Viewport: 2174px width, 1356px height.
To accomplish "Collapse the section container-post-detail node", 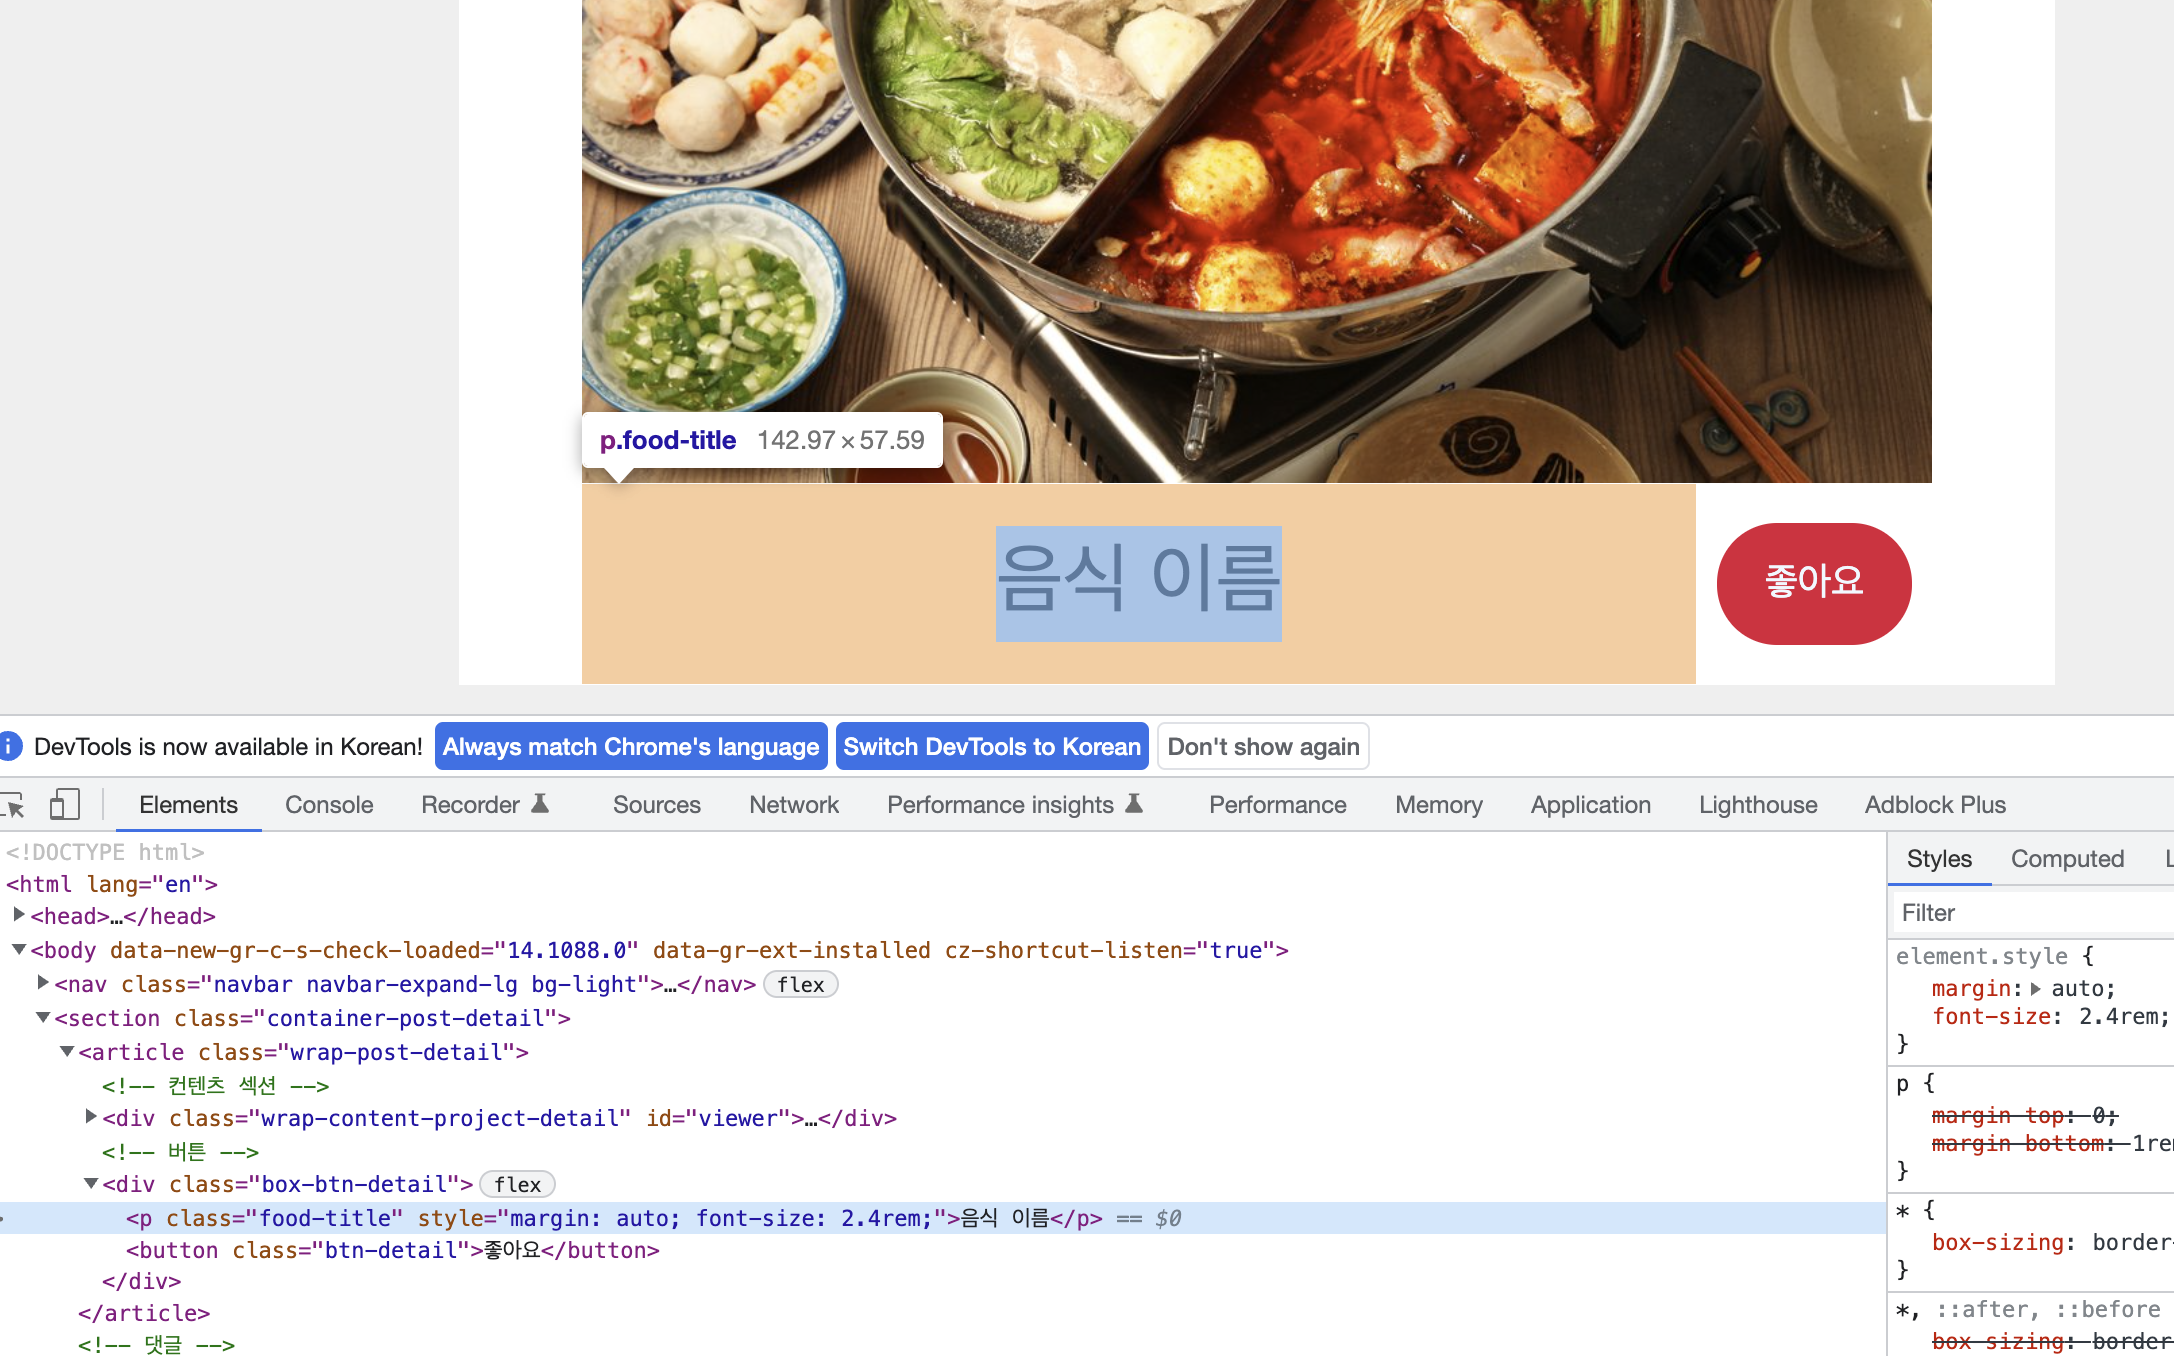I will click(43, 1017).
